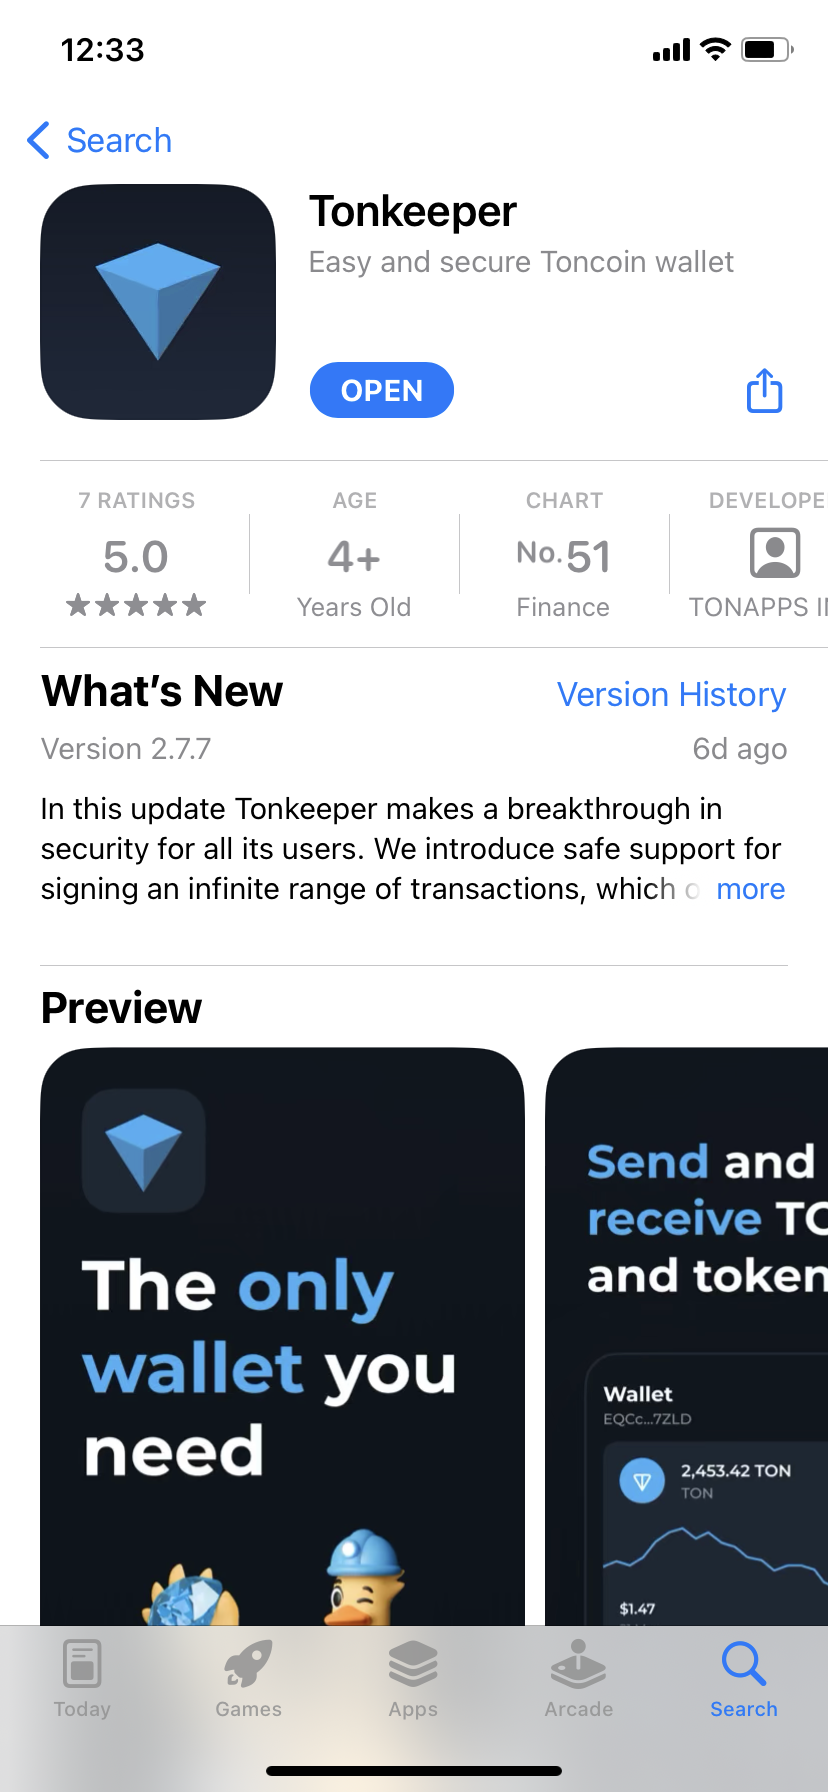Tap the Tonkeeper app icon
828x1792 pixels.
(x=158, y=302)
